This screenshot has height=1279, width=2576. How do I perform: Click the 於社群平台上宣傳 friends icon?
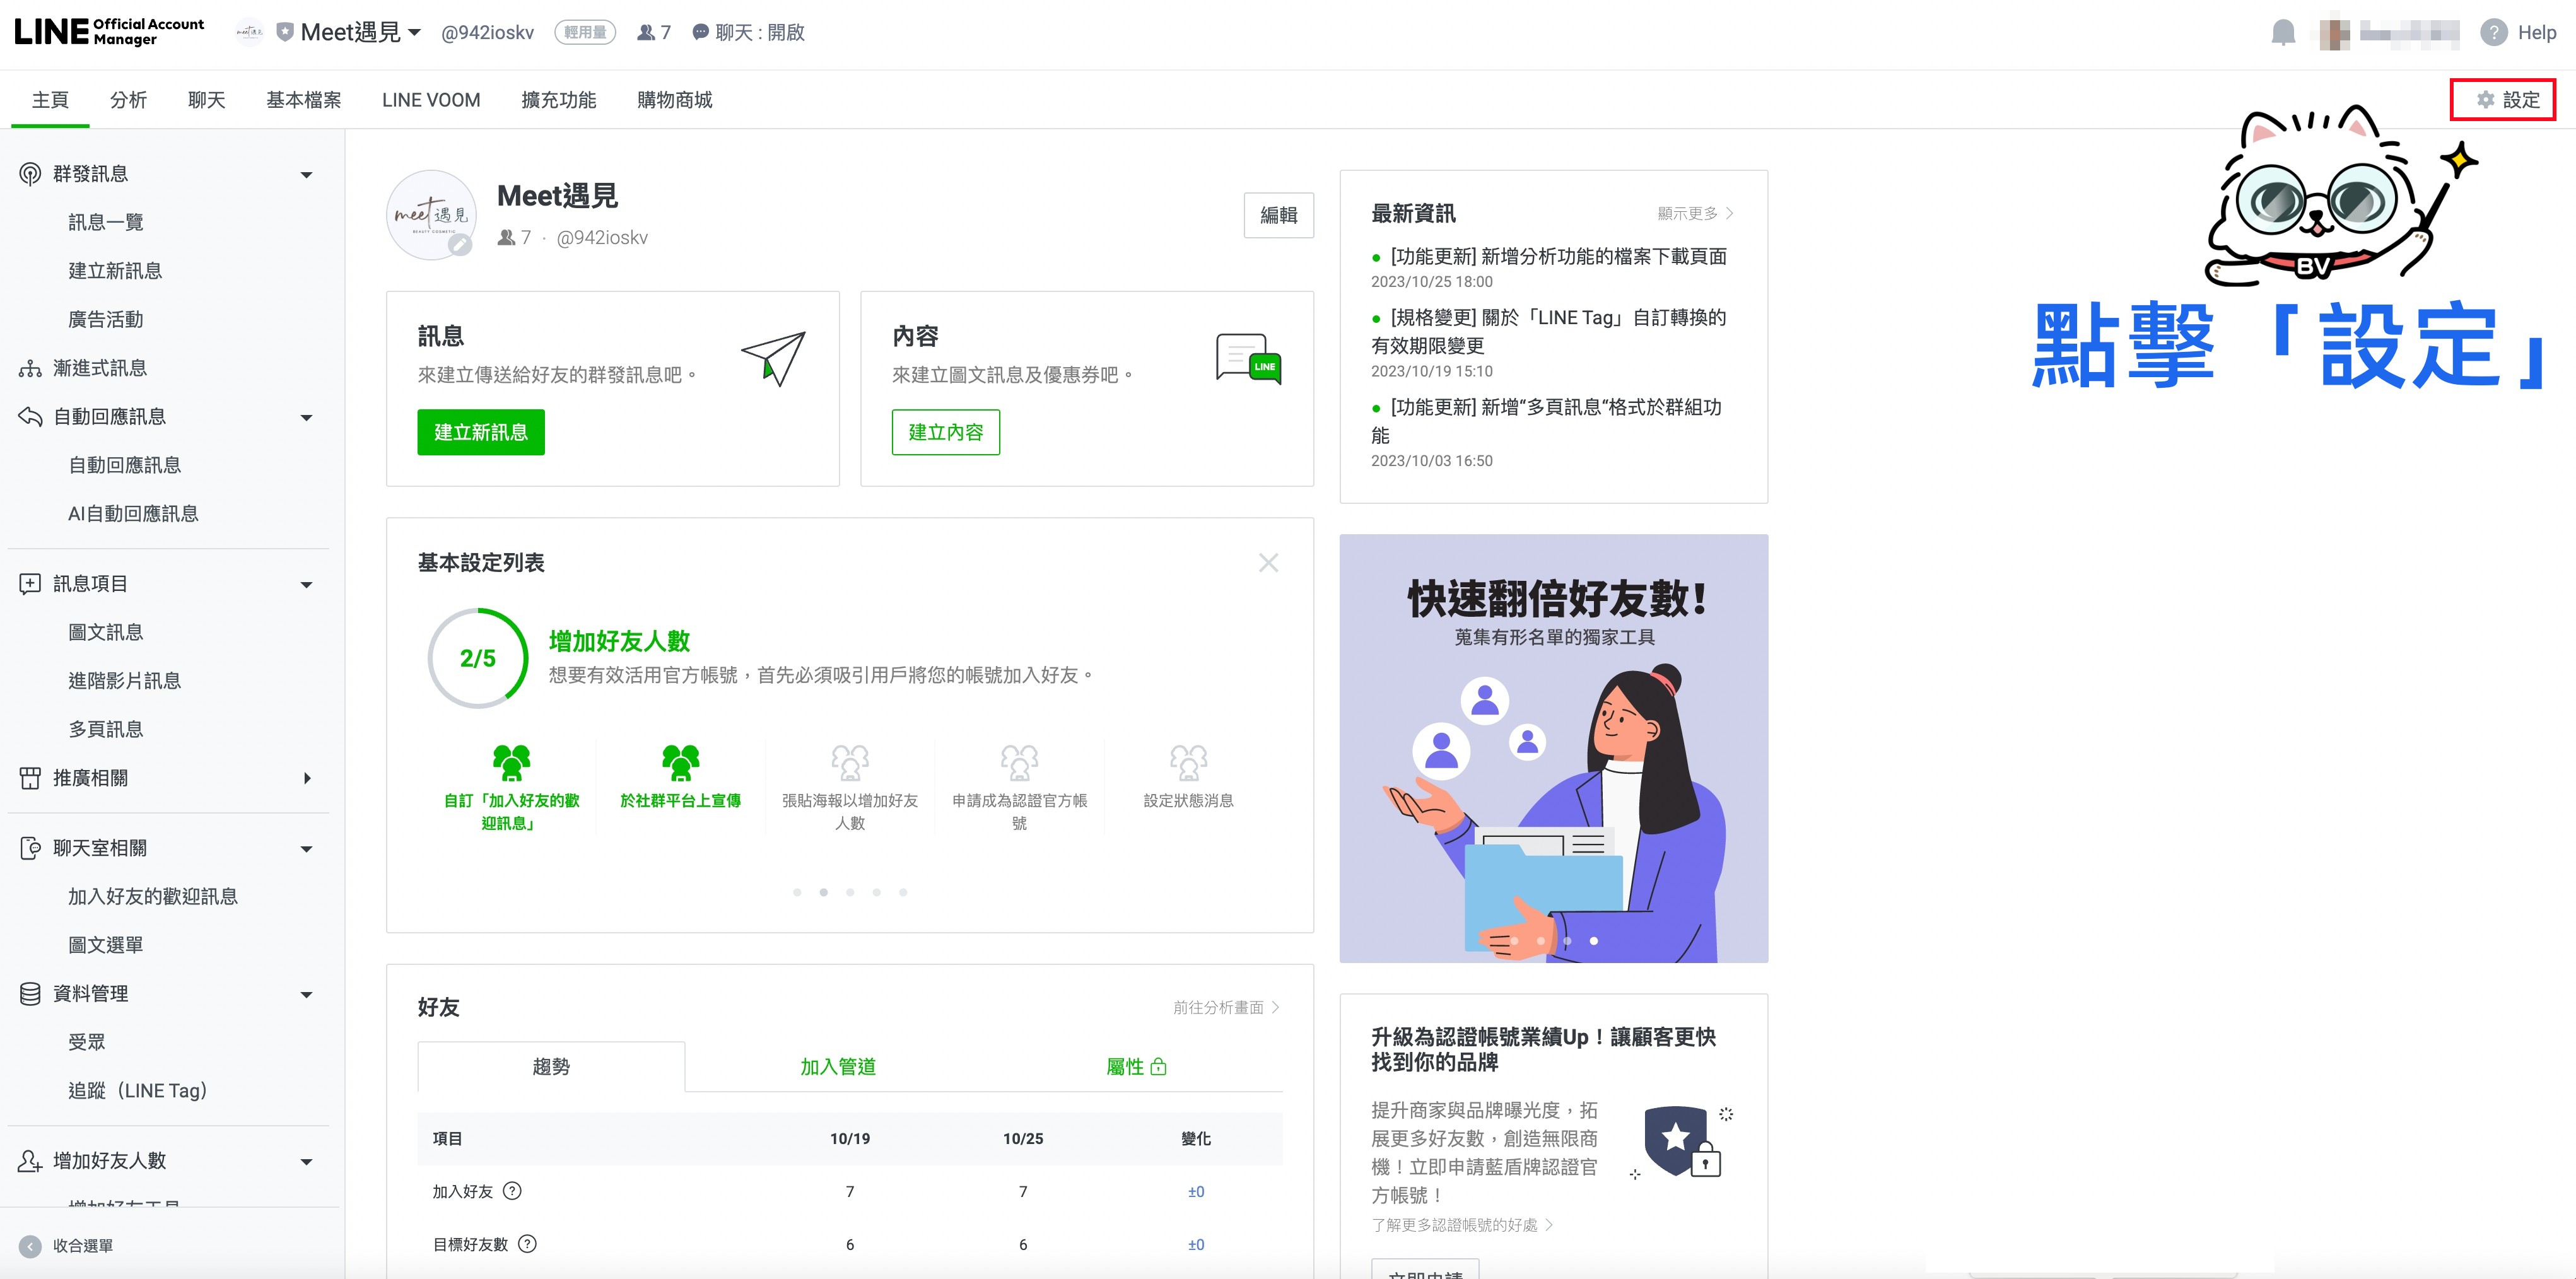click(680, 763)
